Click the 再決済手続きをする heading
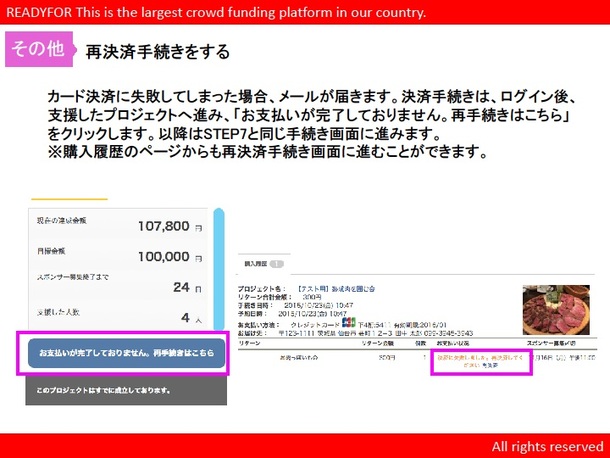Screen dimensions: 610x458 pos(157,51)
